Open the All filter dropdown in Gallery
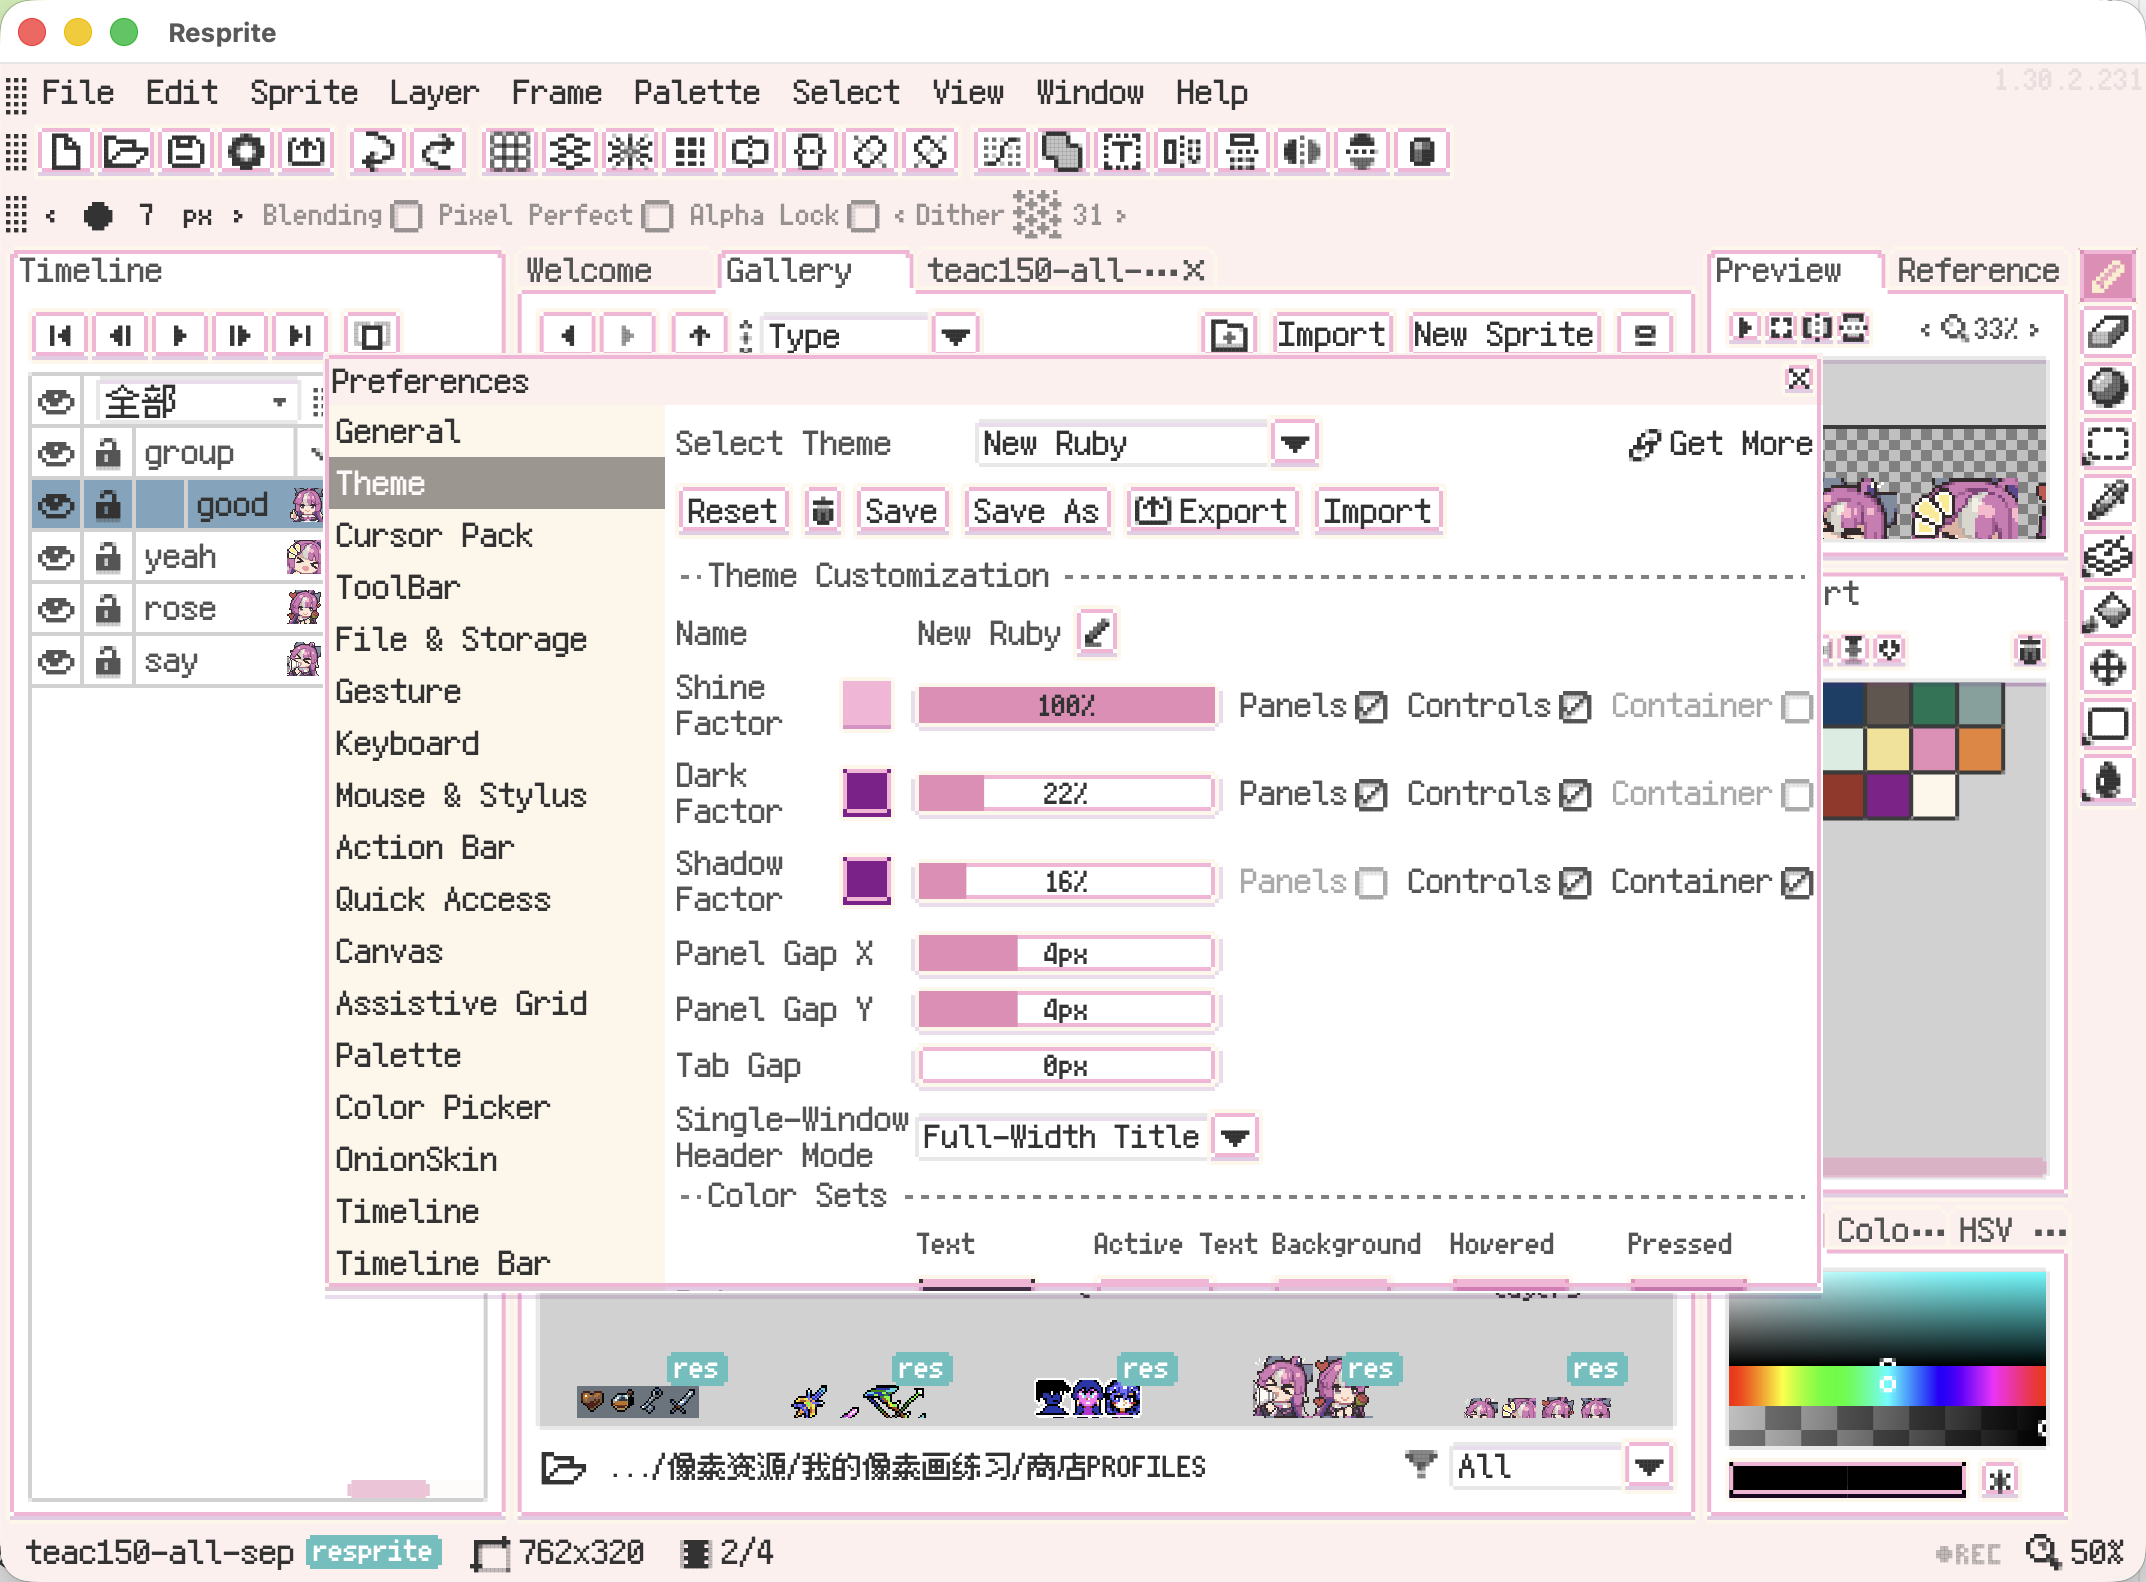2146x1582 pixels. 1649,1467
